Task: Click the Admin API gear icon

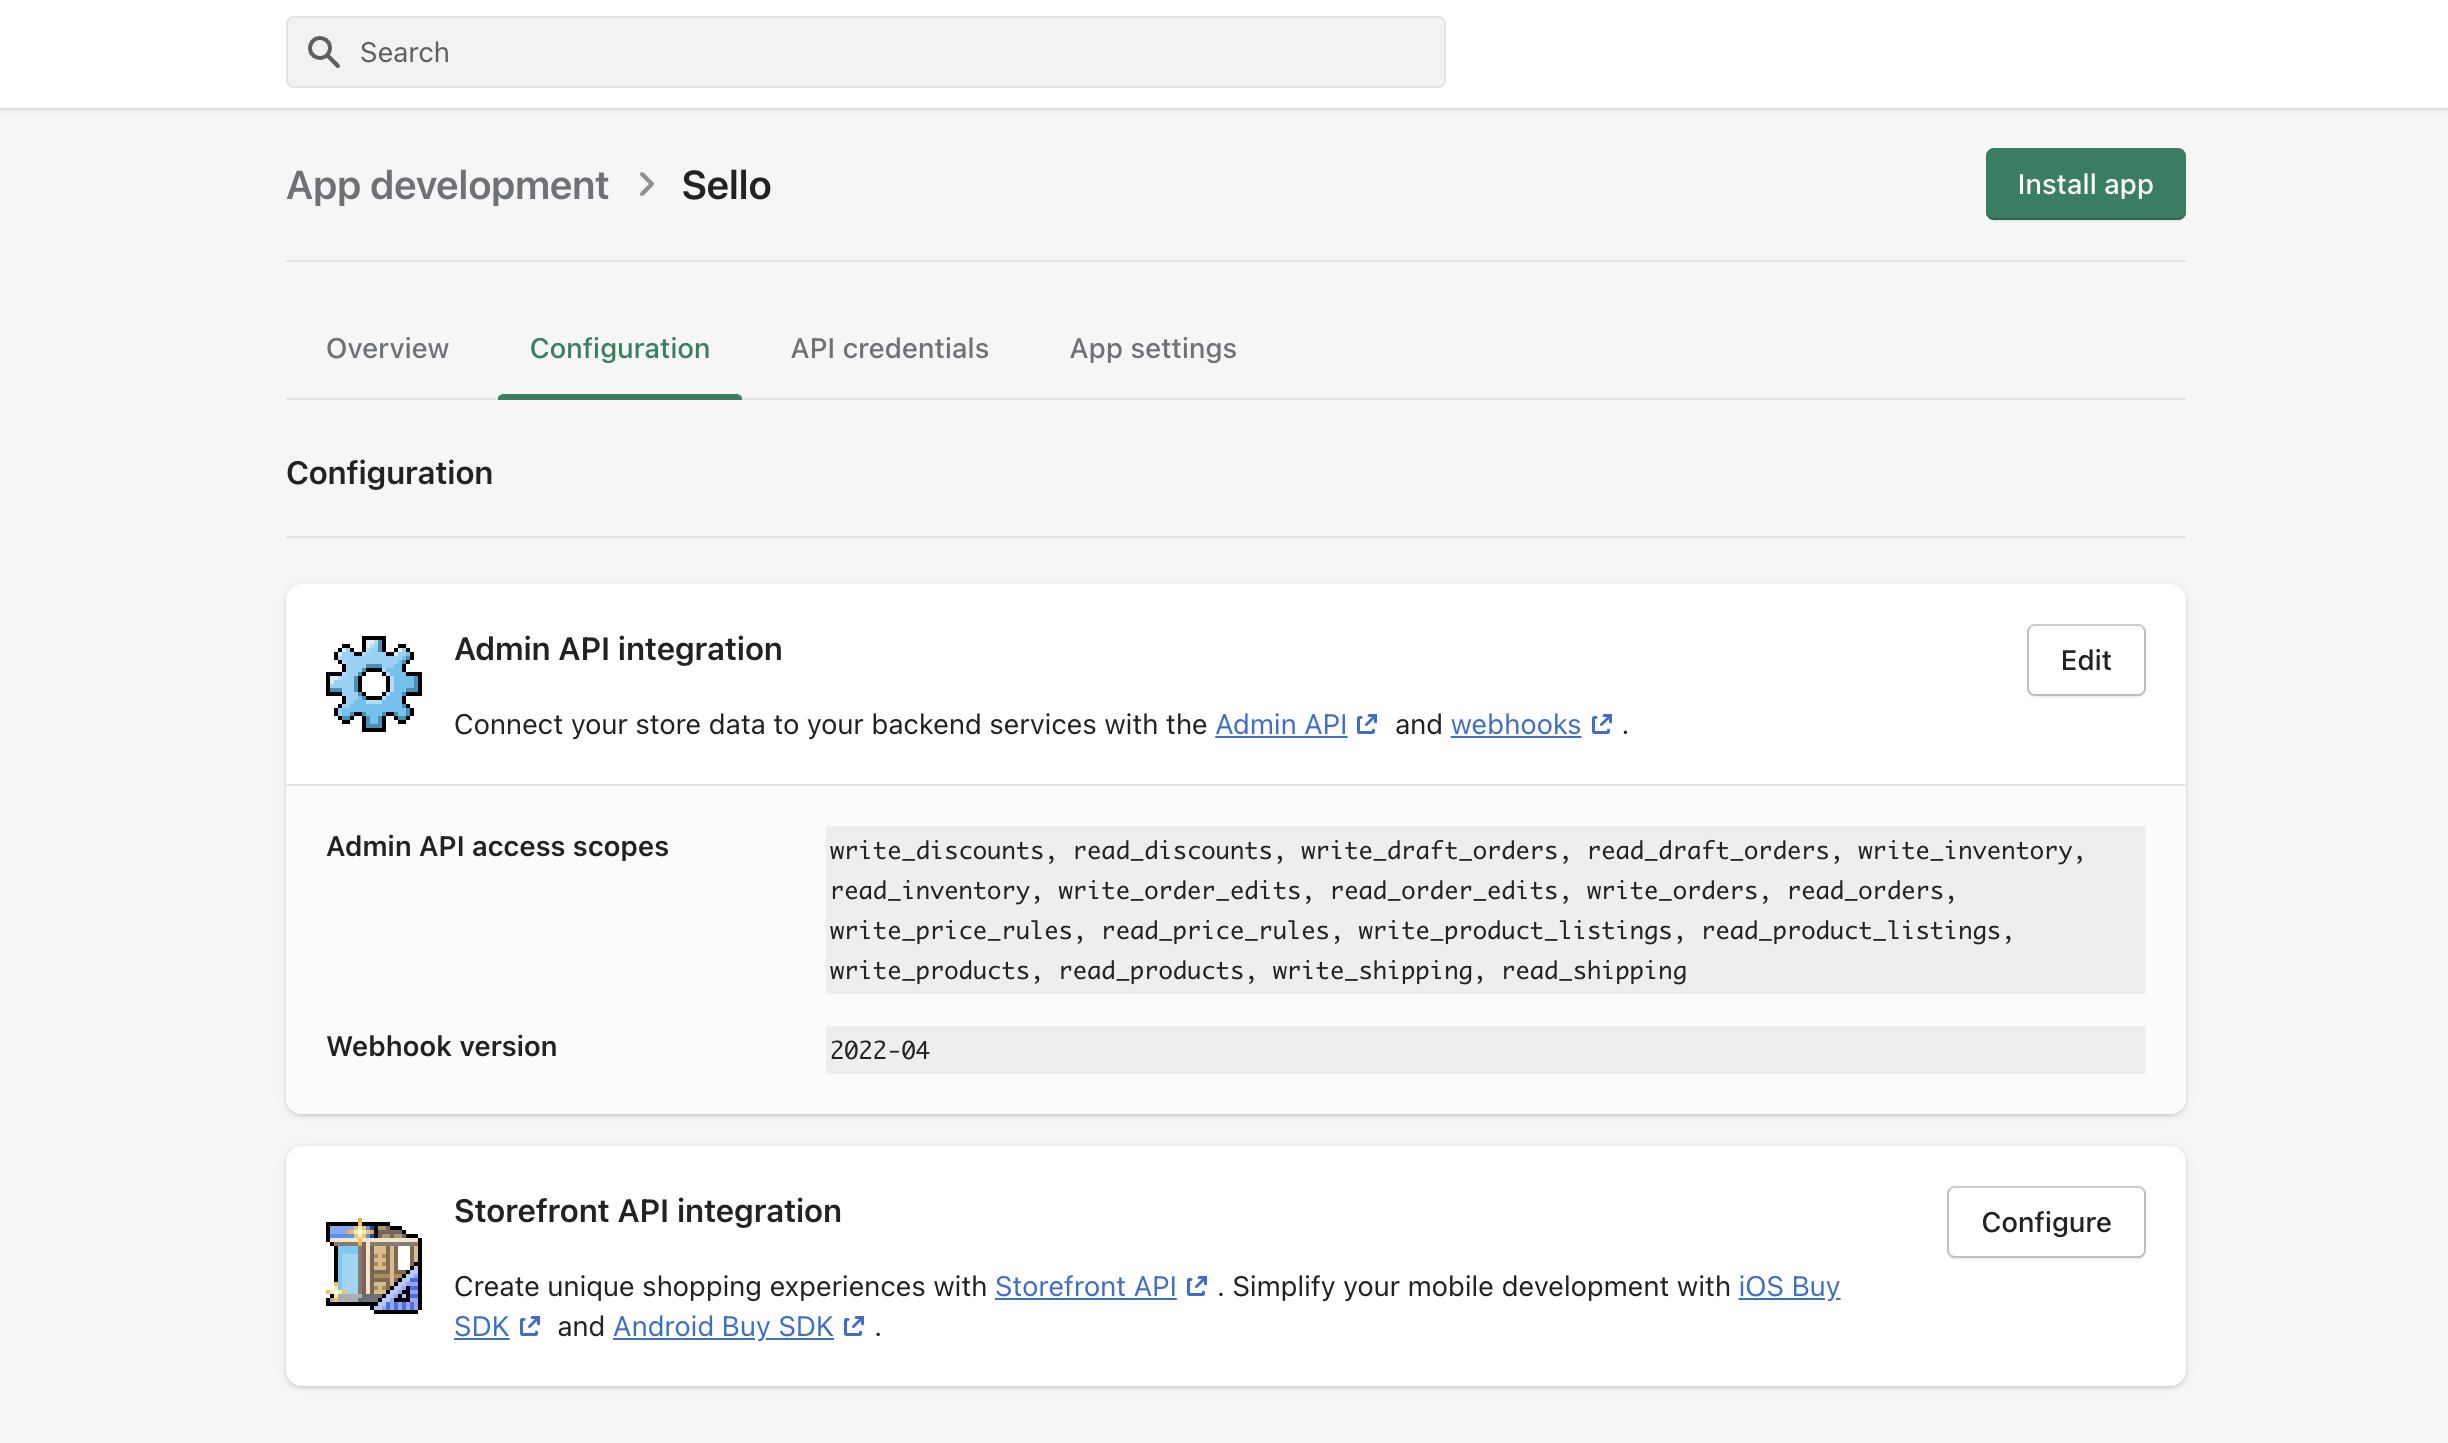Action: 374,684
